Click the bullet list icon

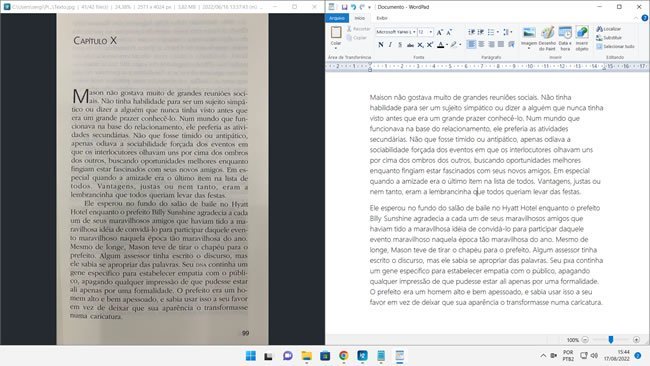pos(491,32)
